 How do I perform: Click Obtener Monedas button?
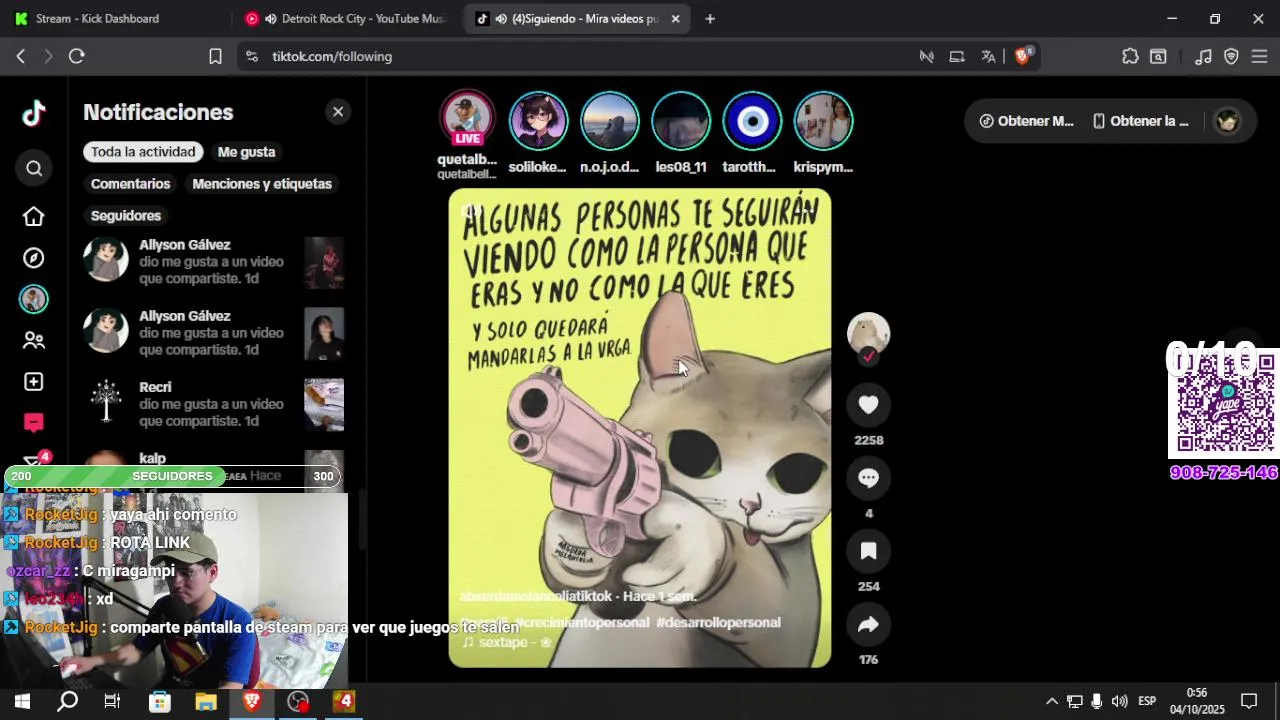click(x=1027, y=121)
